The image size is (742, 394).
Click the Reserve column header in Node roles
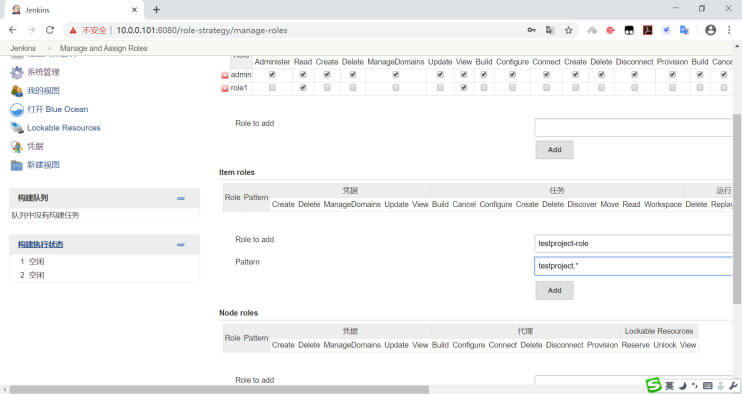point(636,345)
